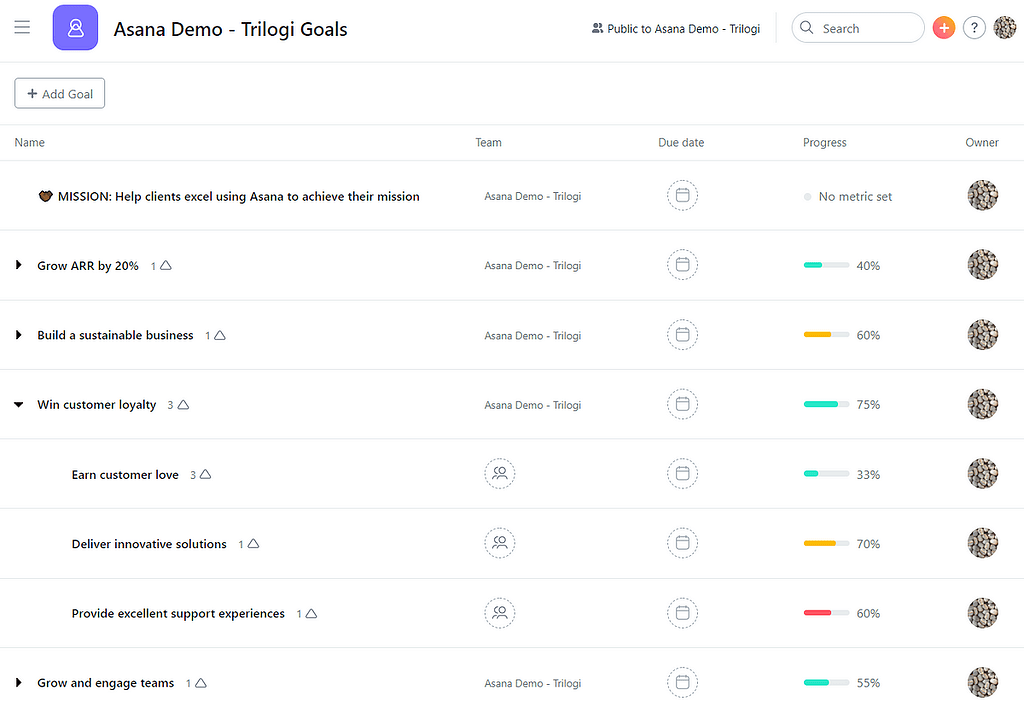
Task: Click Public to Asana Demo - Trilogi
Action: (676, 29)
